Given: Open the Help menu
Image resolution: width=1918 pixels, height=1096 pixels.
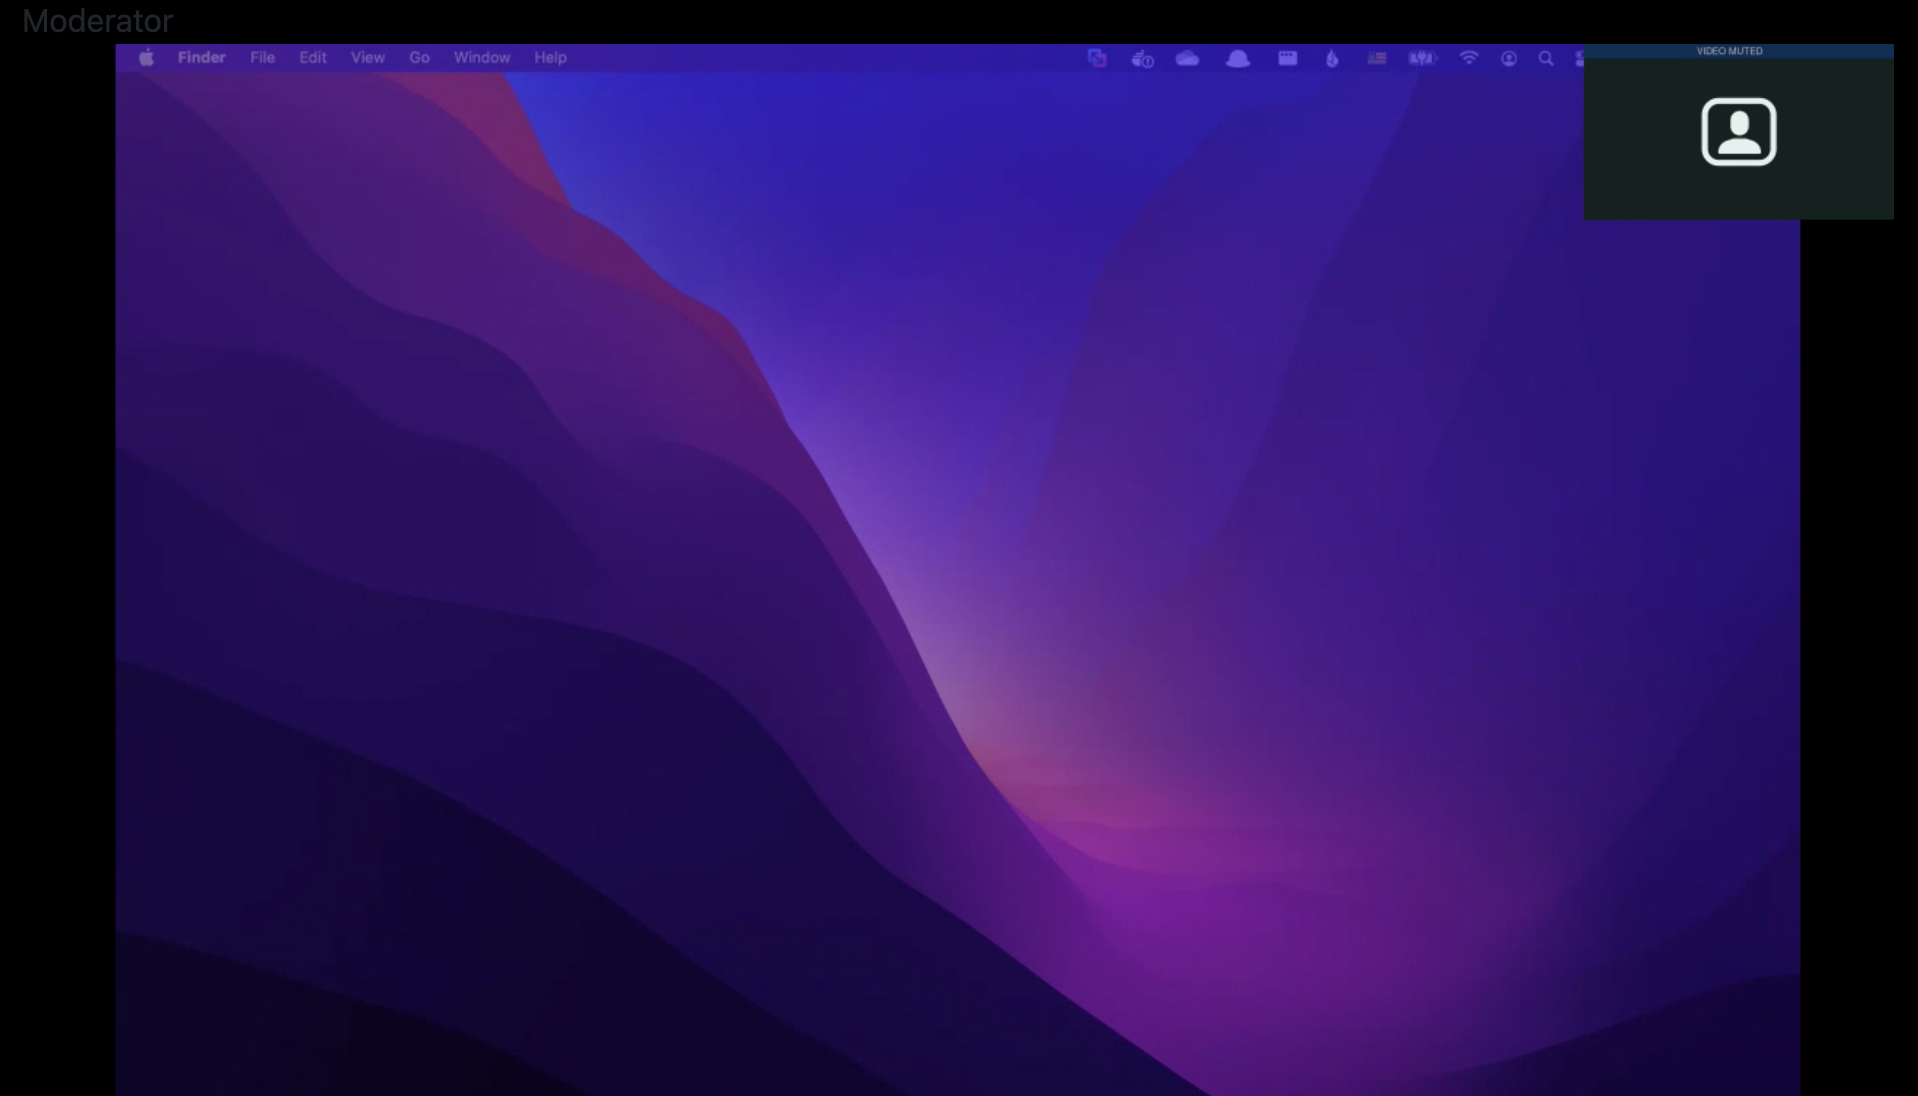Looking at the screenshot, I should [550, 58].
